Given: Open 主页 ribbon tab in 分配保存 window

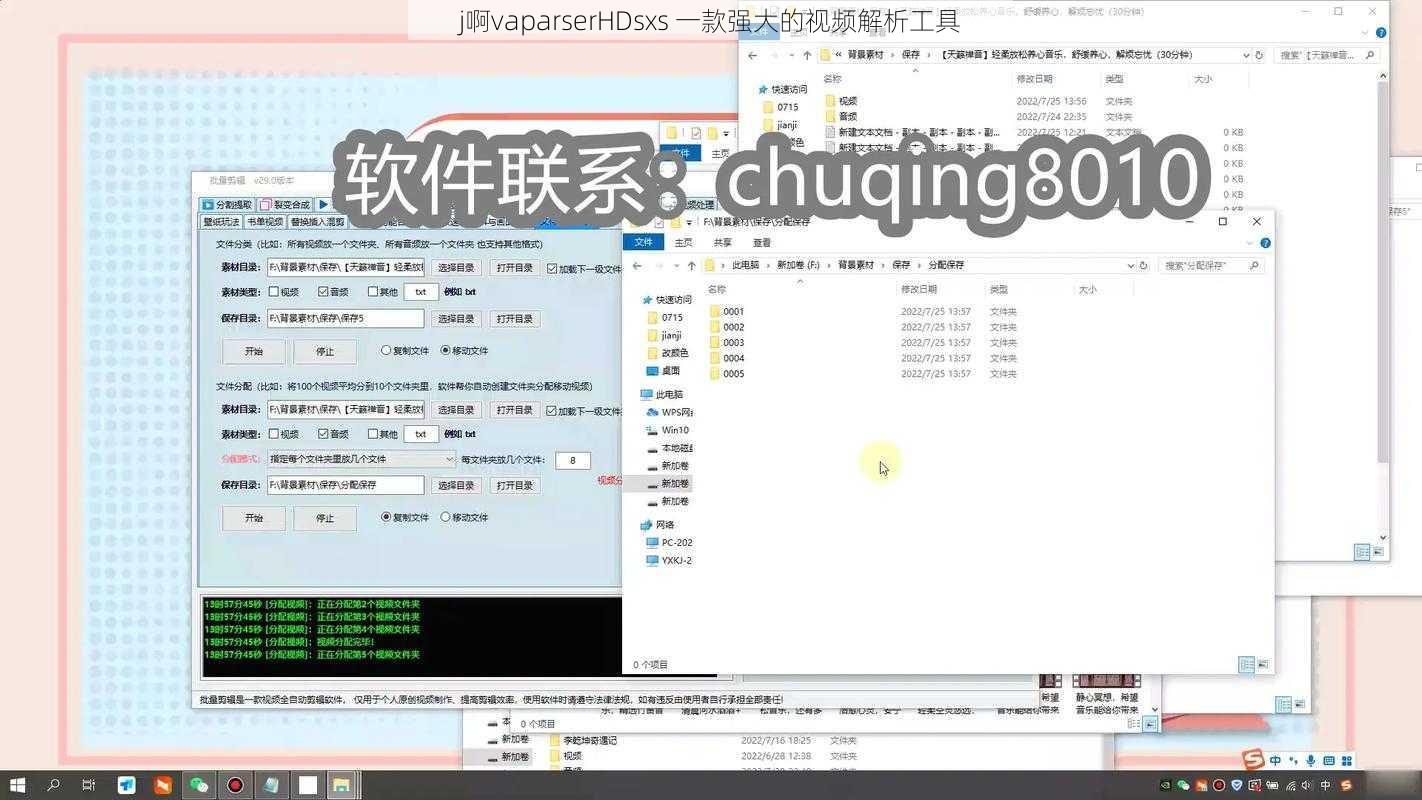Looking at the screenshot, I should point(683,242).
